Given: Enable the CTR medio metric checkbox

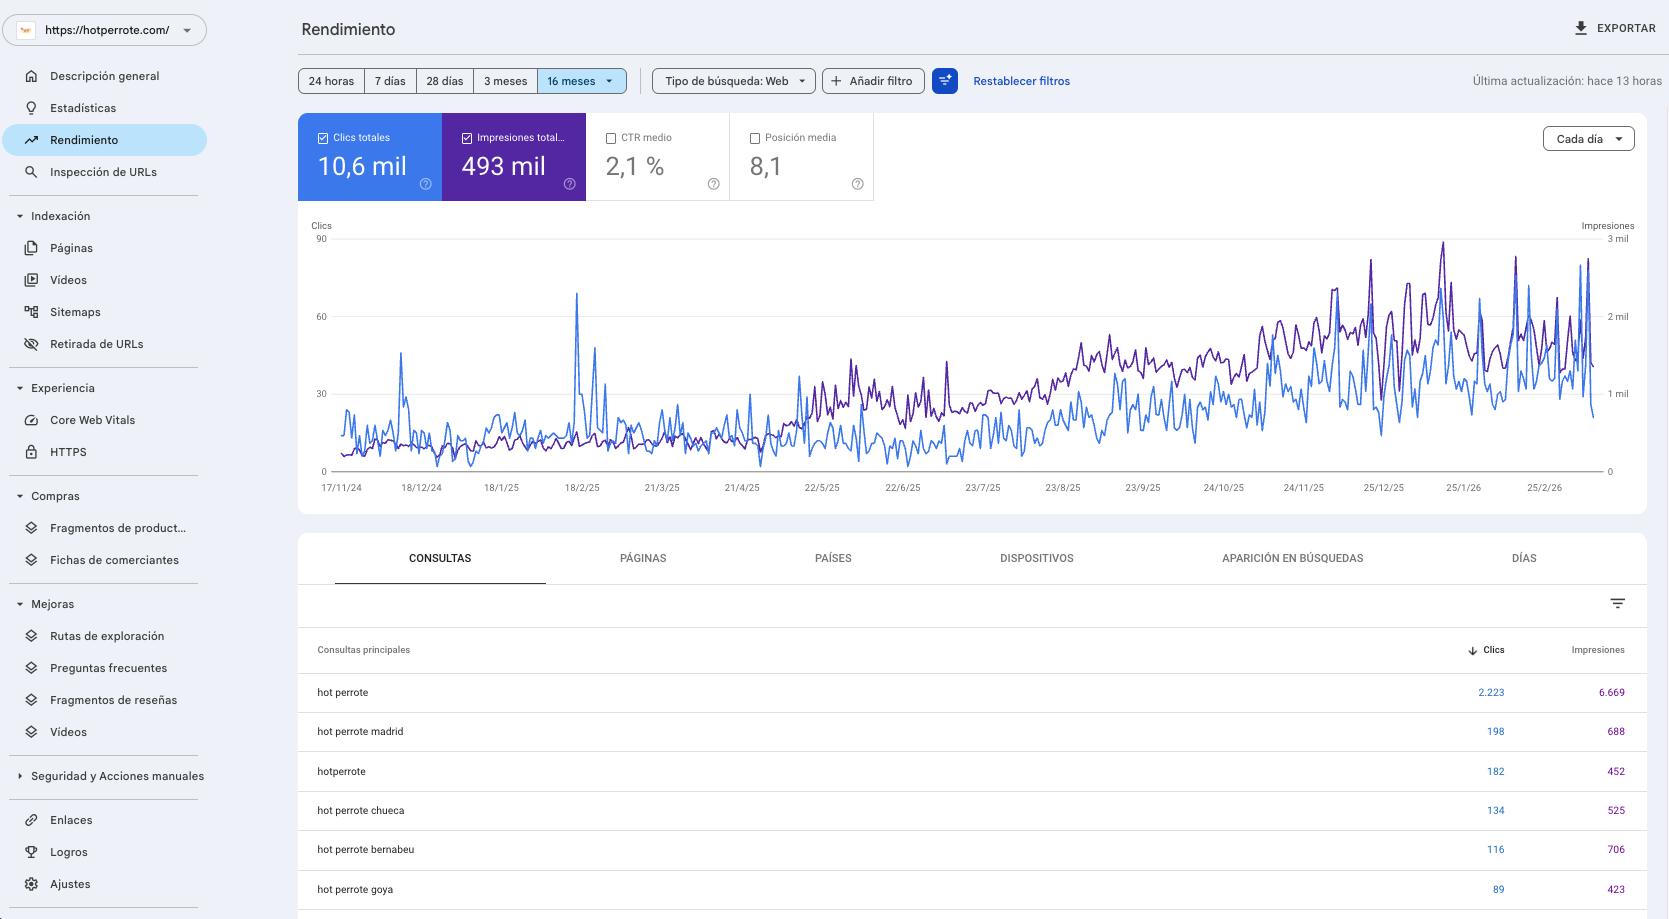Looking at the screenshot, I should pyautogui.click(x=611, y=137).
